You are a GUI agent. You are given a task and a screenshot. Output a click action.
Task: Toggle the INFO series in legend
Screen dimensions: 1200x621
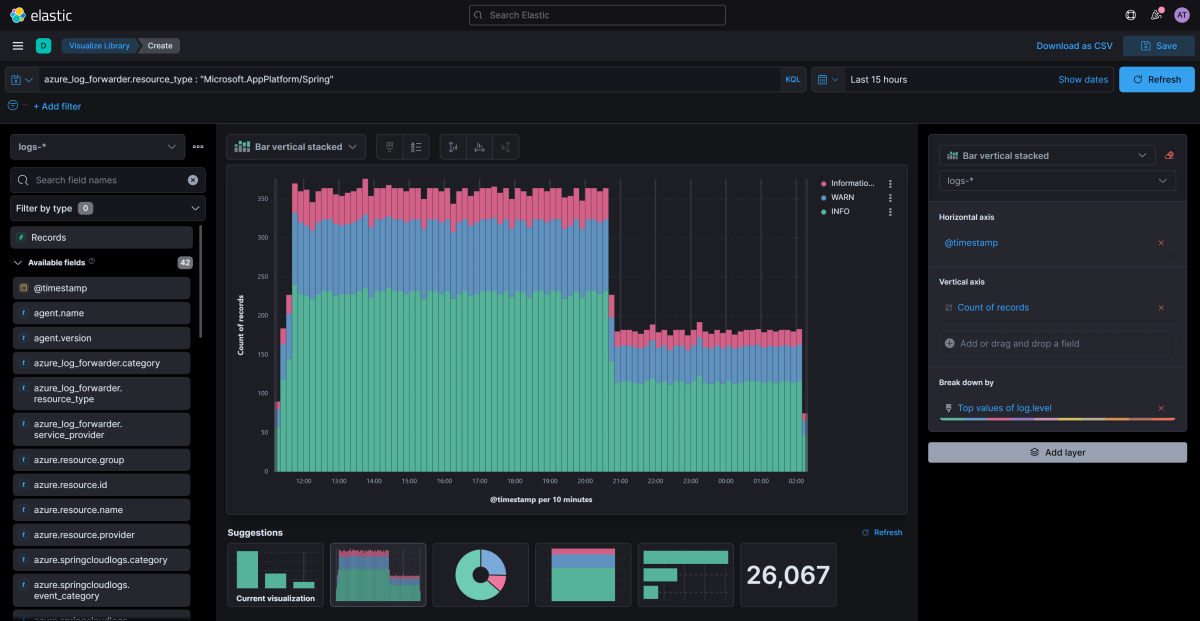click(840, 212)
